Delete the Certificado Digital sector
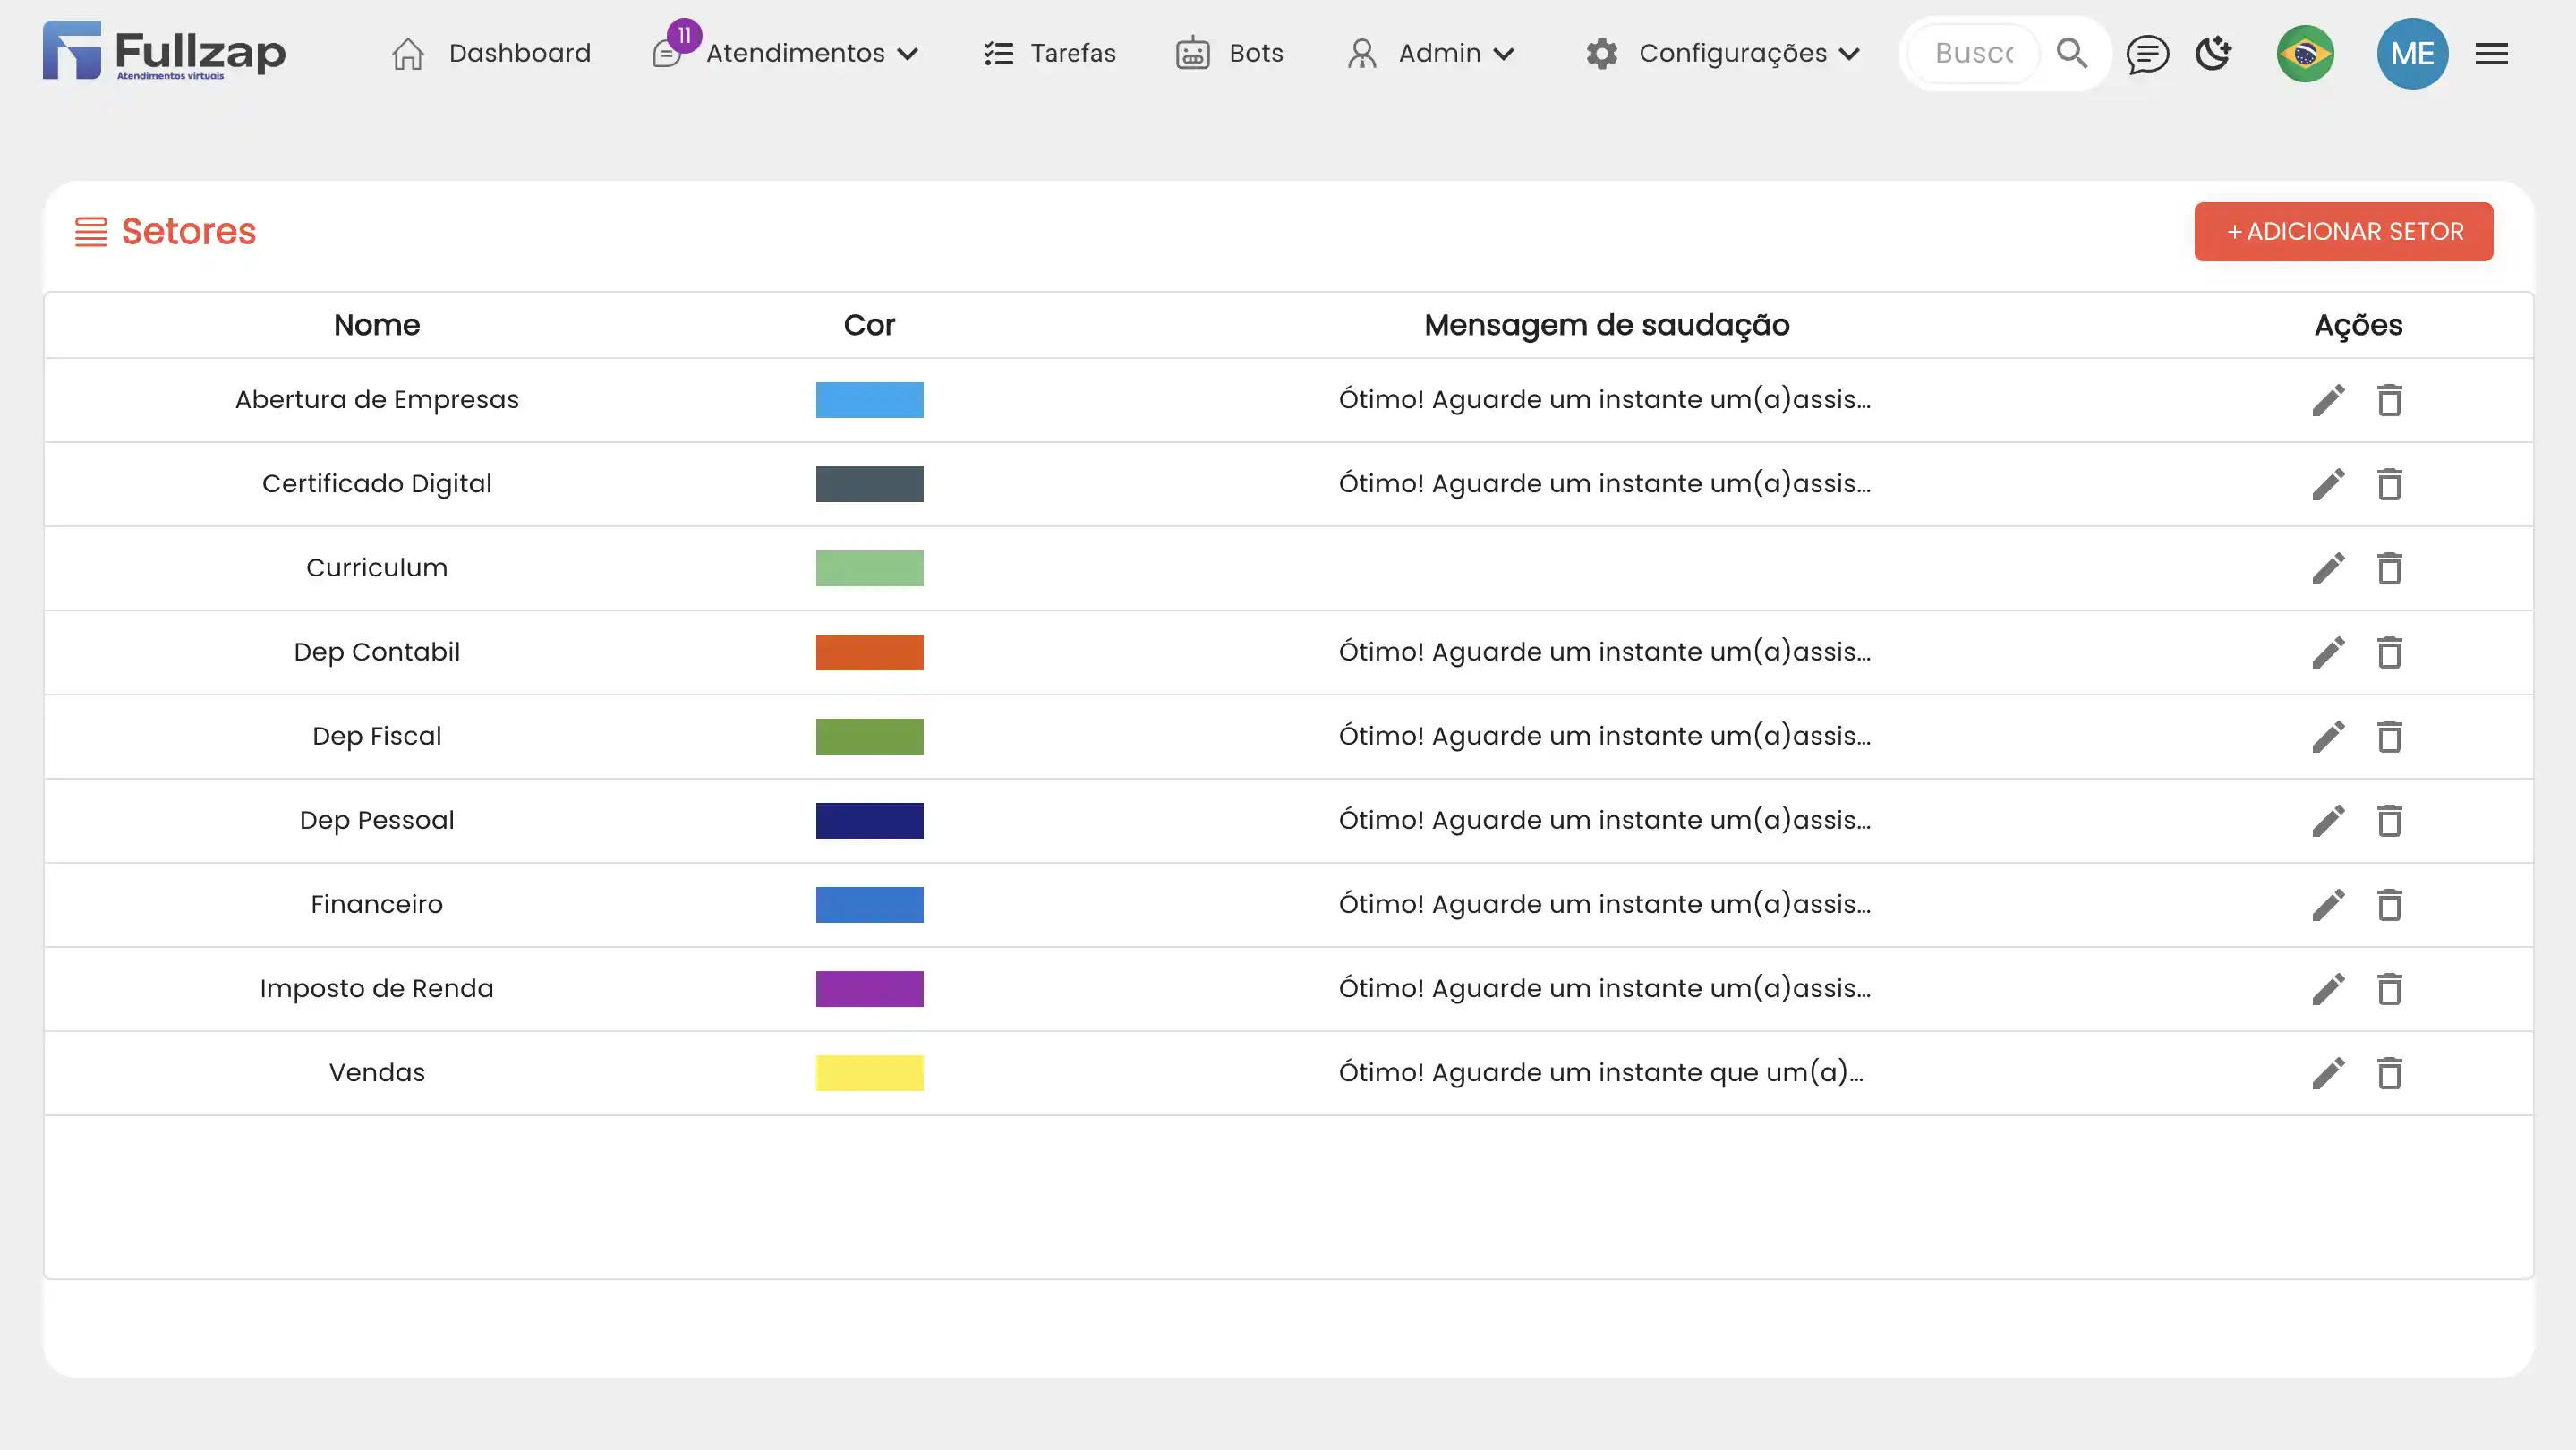Viewport: 2576px width, 1450px height. coord(2389,484)
